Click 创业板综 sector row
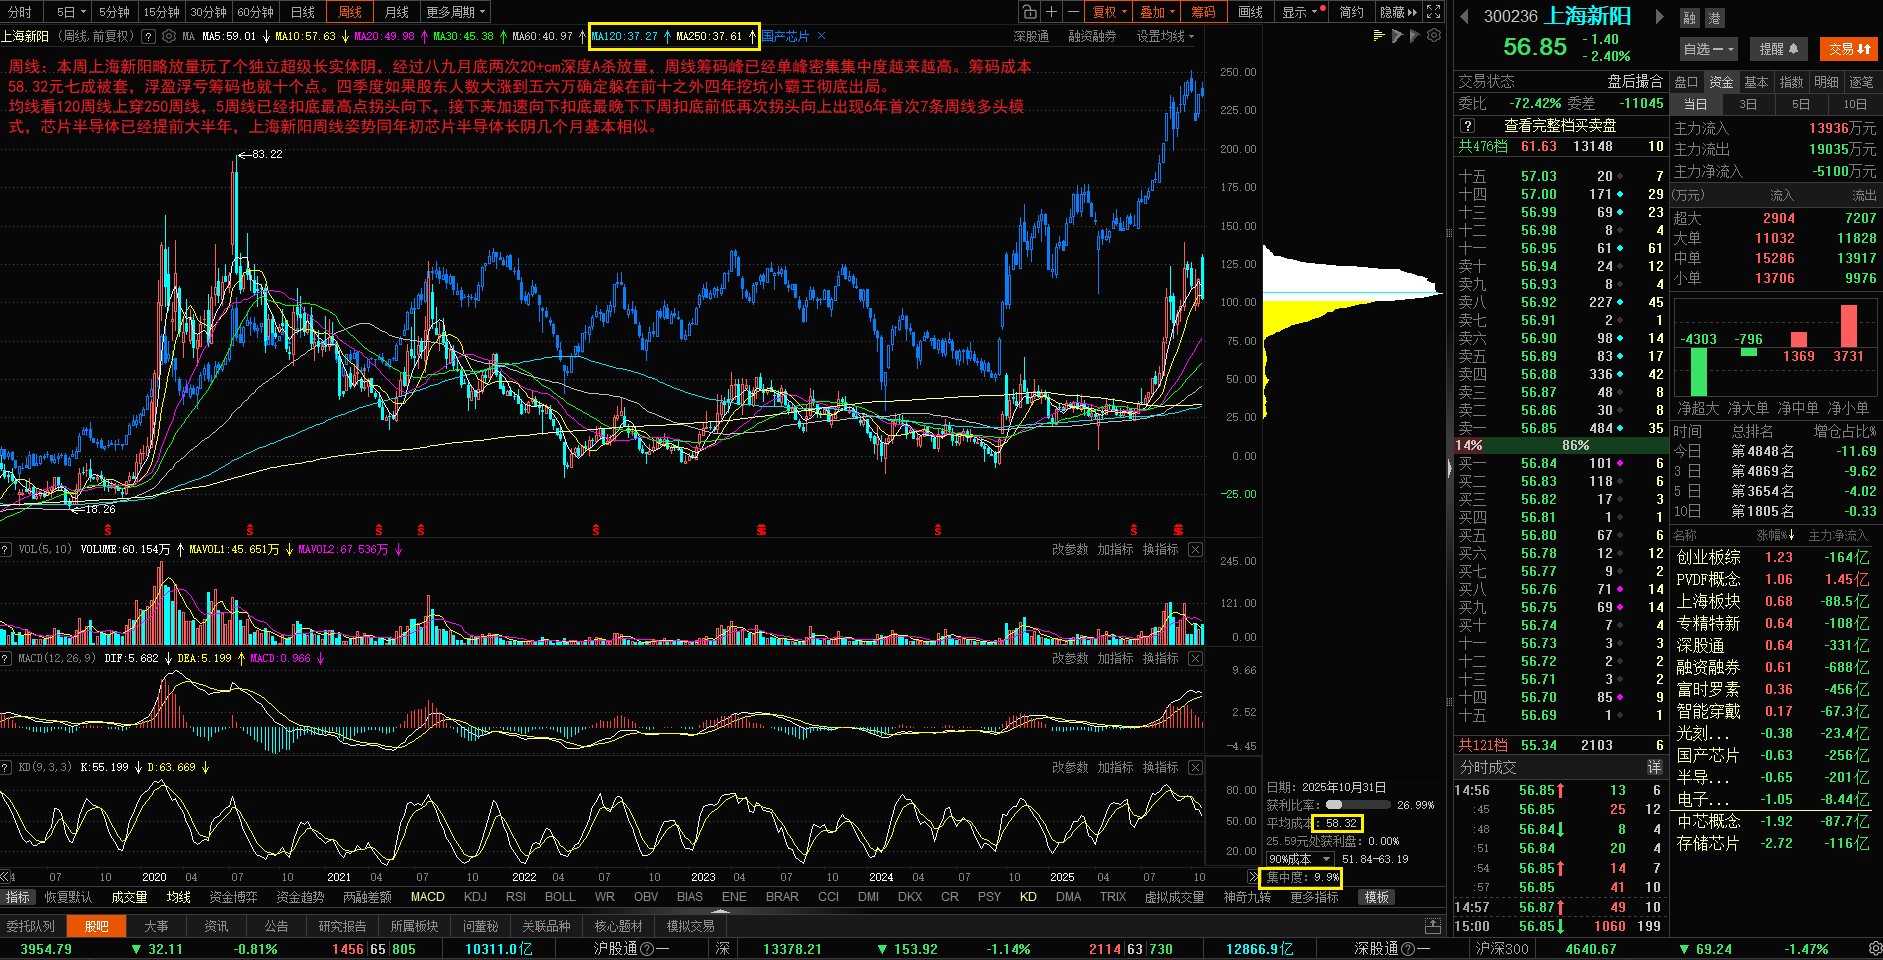1883x960 pixels. [x=1775, y=557]
